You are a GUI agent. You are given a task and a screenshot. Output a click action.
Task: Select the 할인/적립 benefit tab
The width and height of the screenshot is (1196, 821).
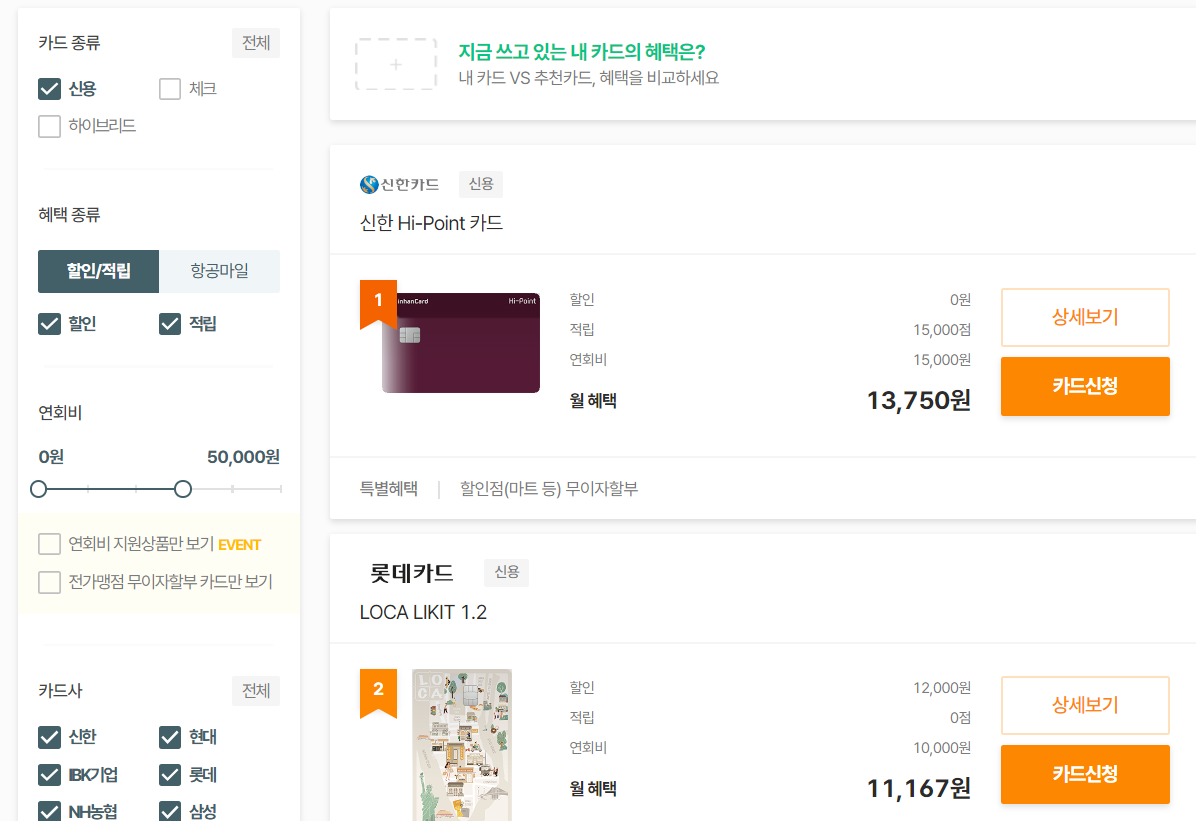pos(98,271)
